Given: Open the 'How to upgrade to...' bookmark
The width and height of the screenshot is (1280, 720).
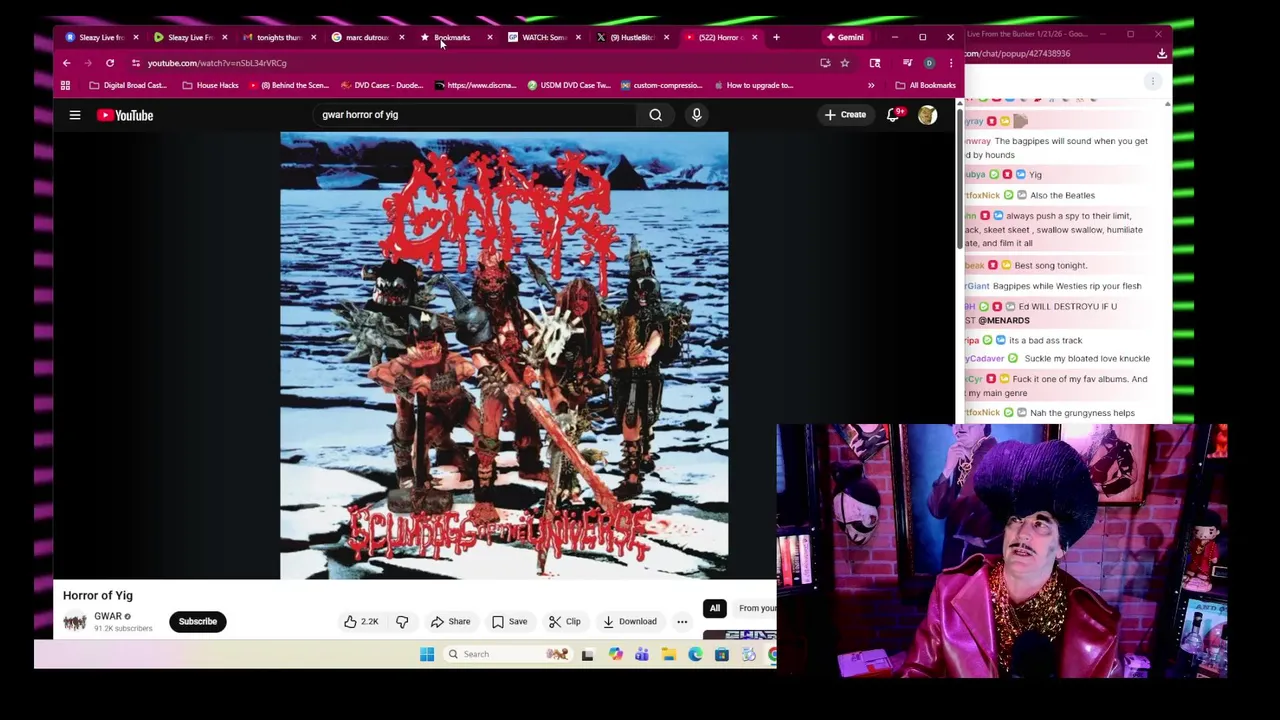Looking at the screenshot, I should (x=753, y=85).
